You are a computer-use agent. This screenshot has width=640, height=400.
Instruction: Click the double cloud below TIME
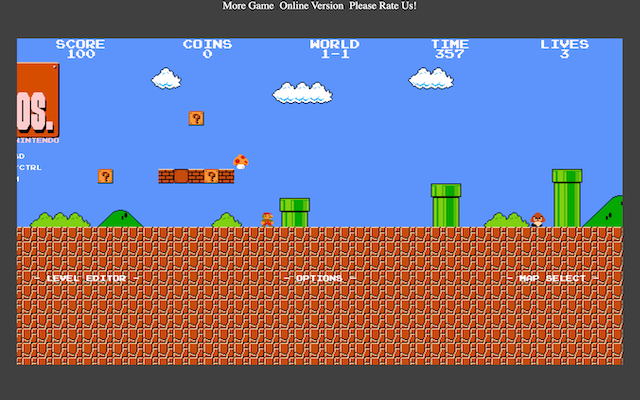(x=431, y=78)
